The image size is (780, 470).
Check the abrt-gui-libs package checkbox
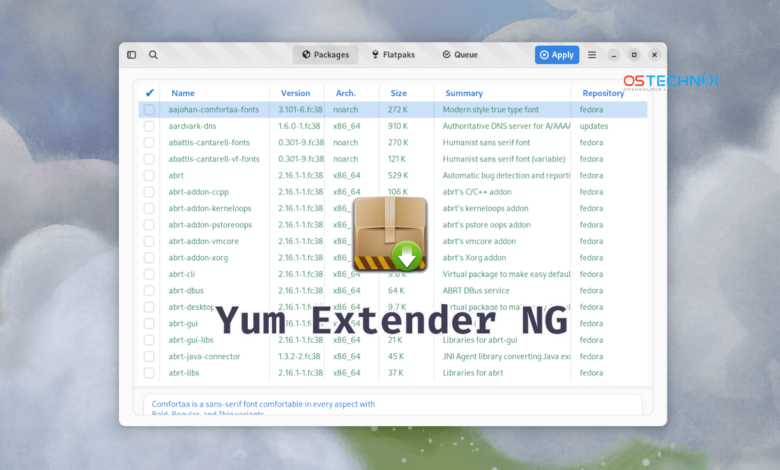point(149,340)
